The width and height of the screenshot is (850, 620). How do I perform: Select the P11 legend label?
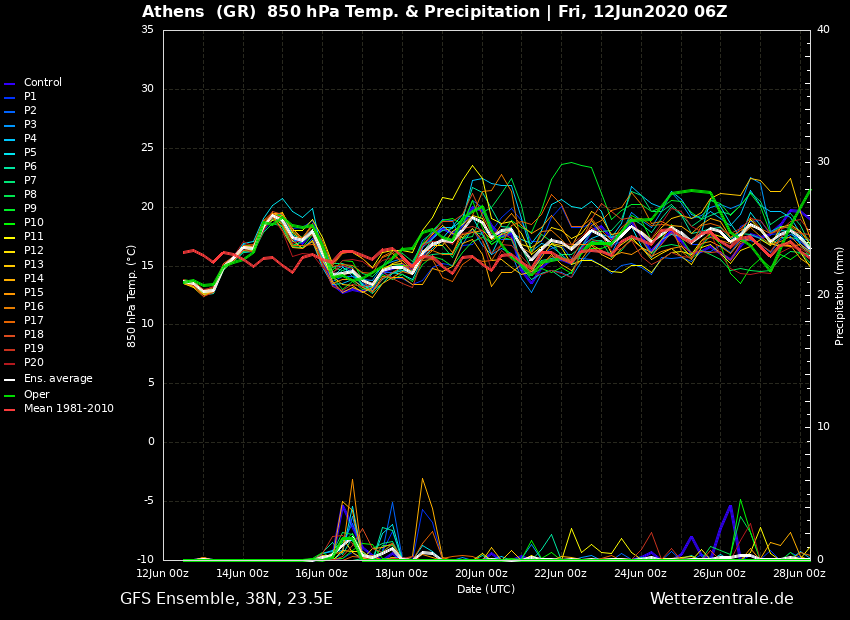[34, 237]
